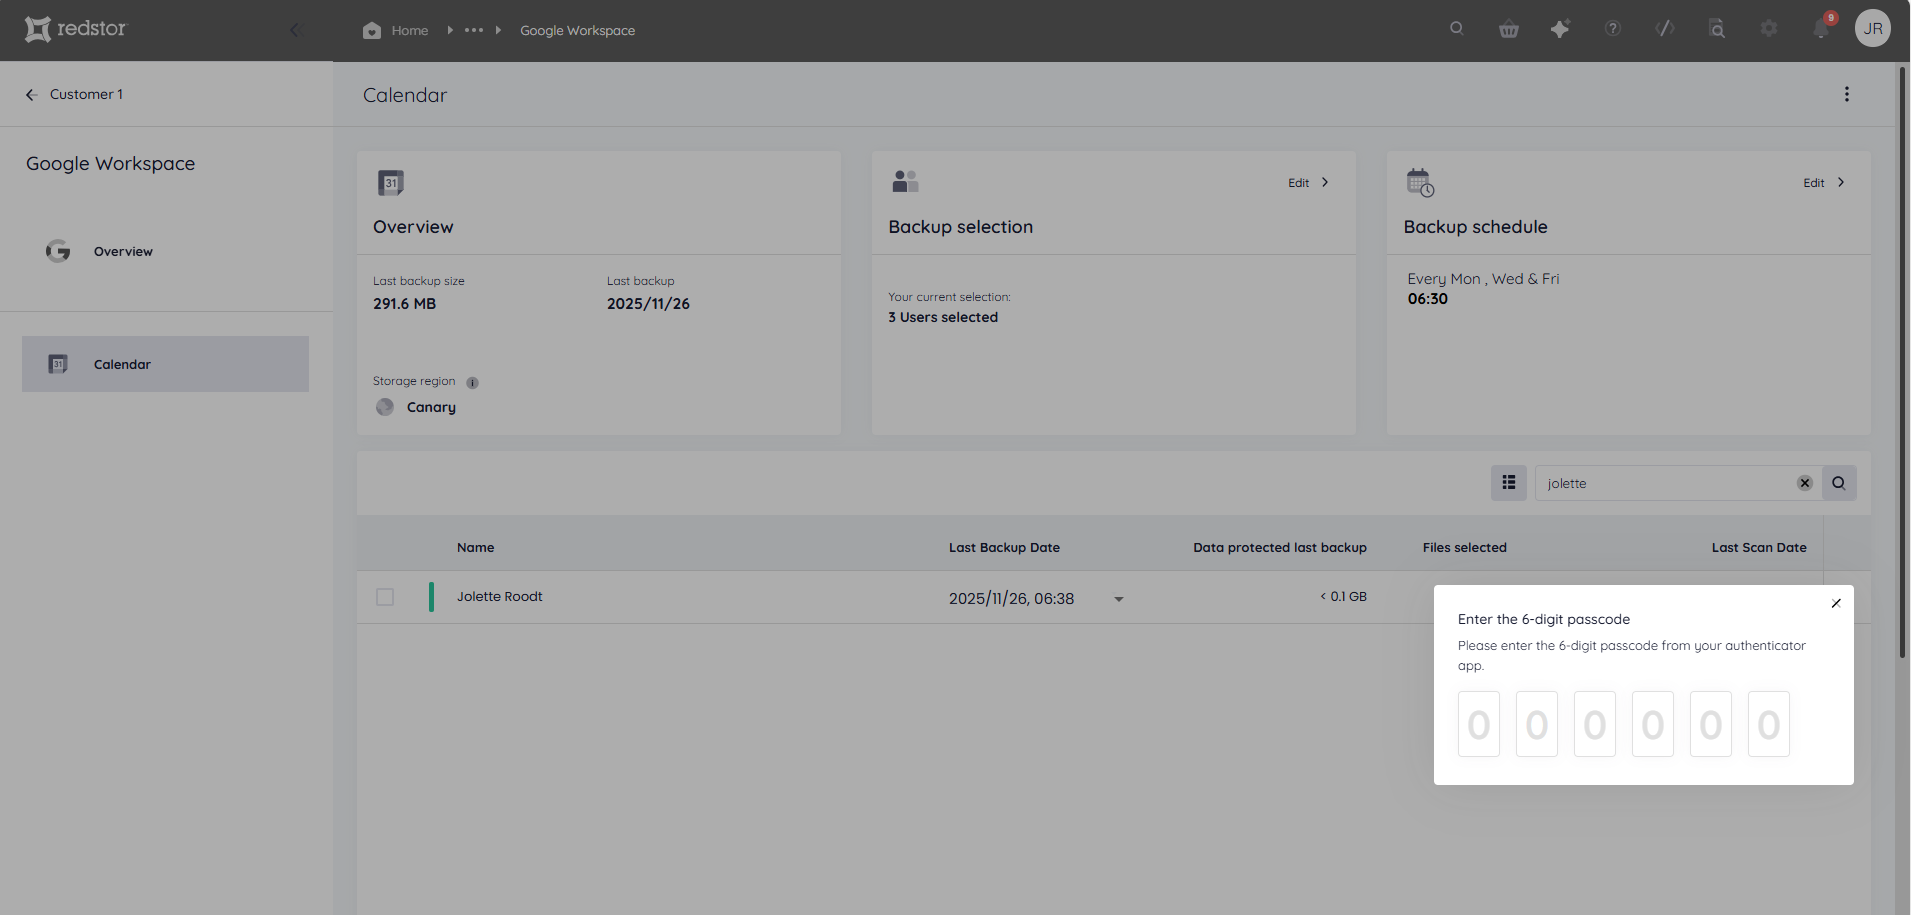The width and height of the screenshot is (1911, 915).
Task: Click the Google G logo beside Overview
Action: (x=58, y=251)
